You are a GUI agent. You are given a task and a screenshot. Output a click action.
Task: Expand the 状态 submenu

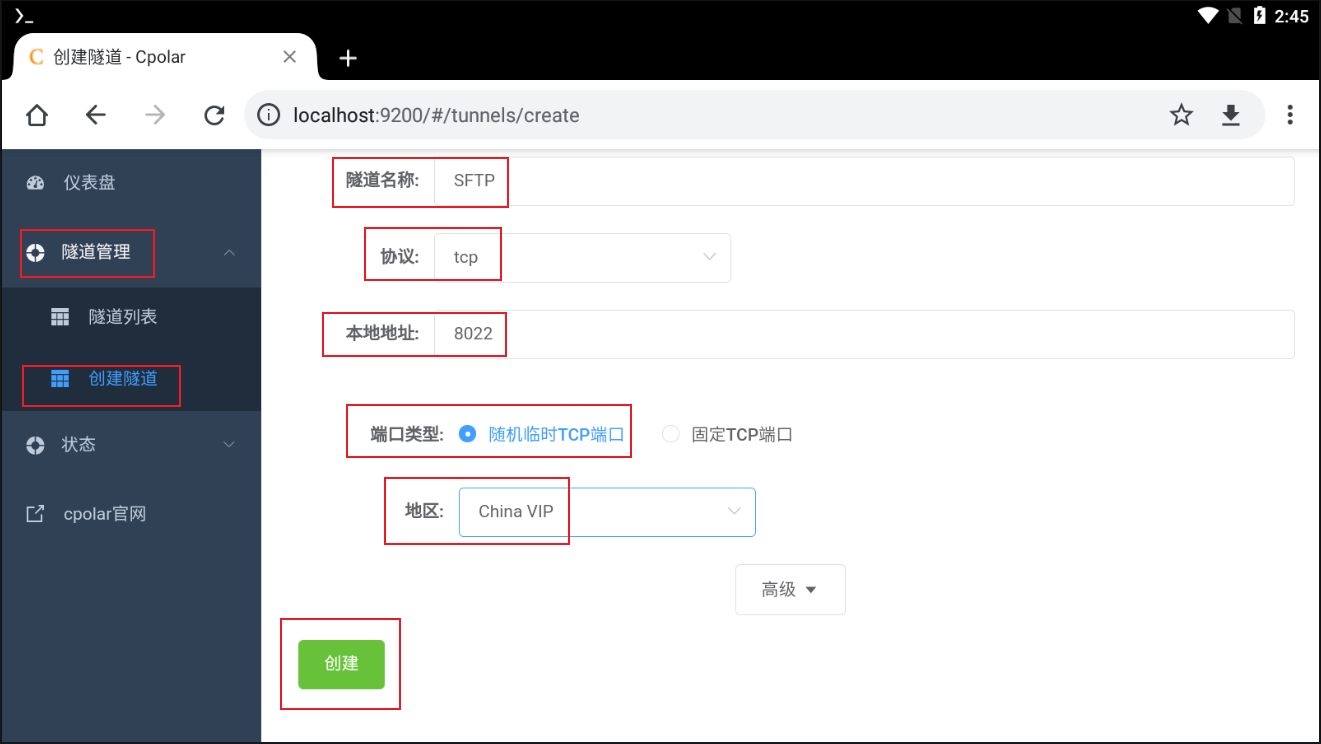click(229, 444)
